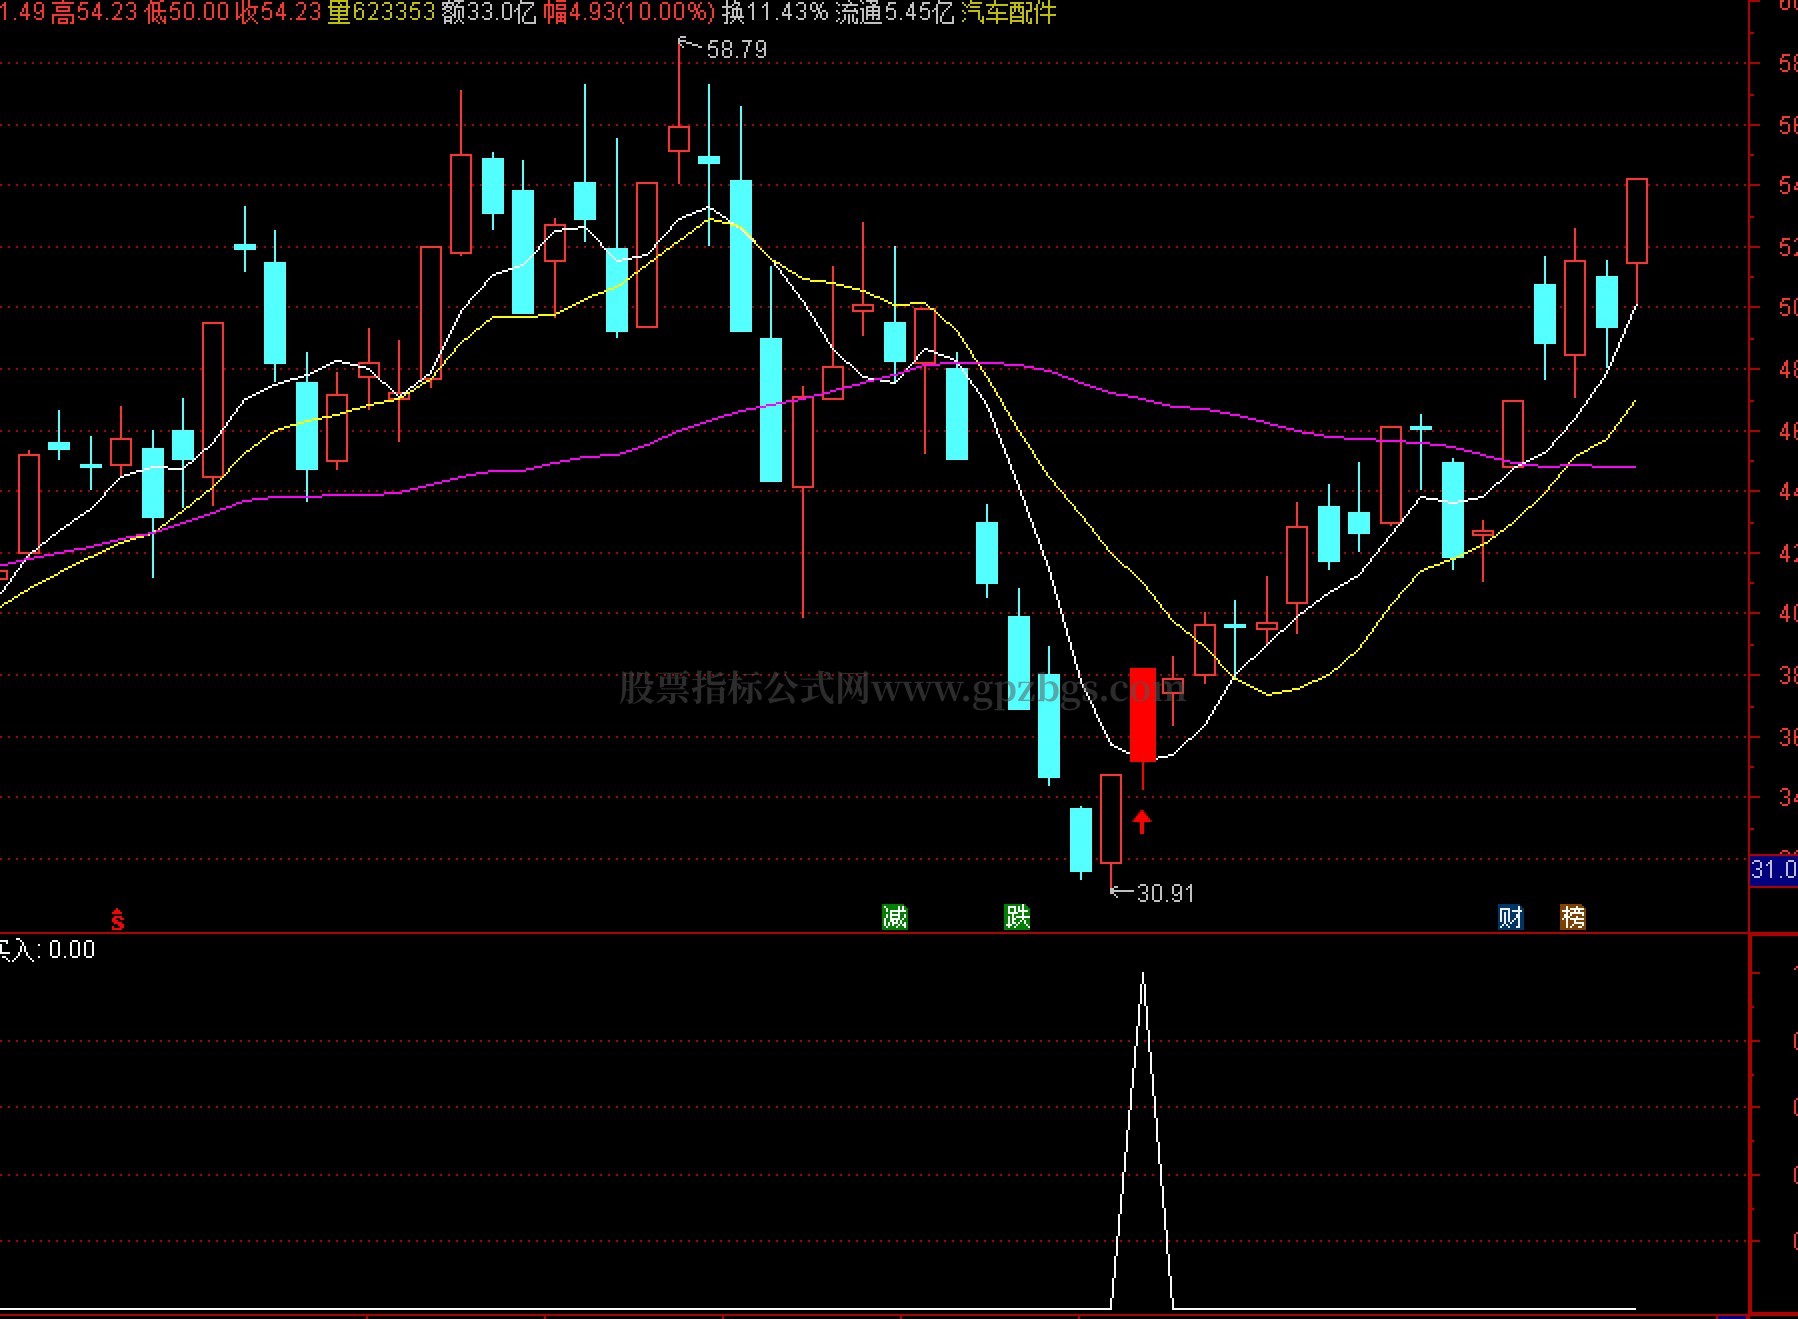Click the 买入: 0.00 indicator label
The width and height of the screenshot is (1798, 1319).
tap(48, 950)
